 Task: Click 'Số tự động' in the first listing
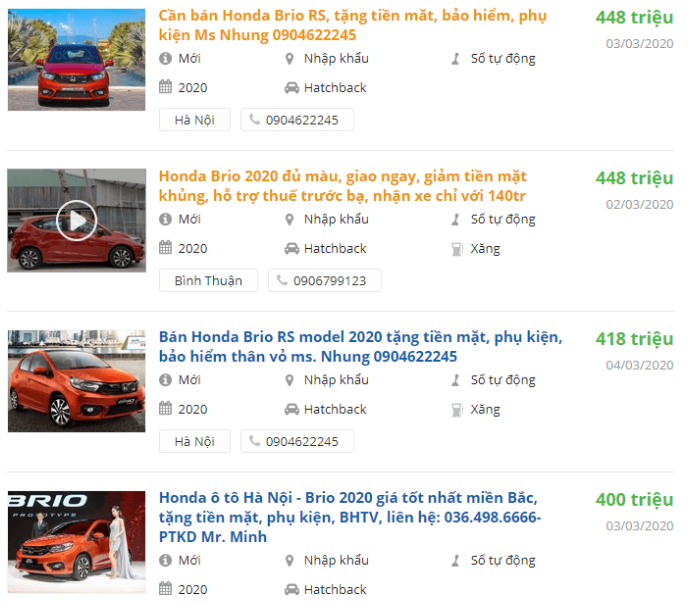(x=503, y=59)
